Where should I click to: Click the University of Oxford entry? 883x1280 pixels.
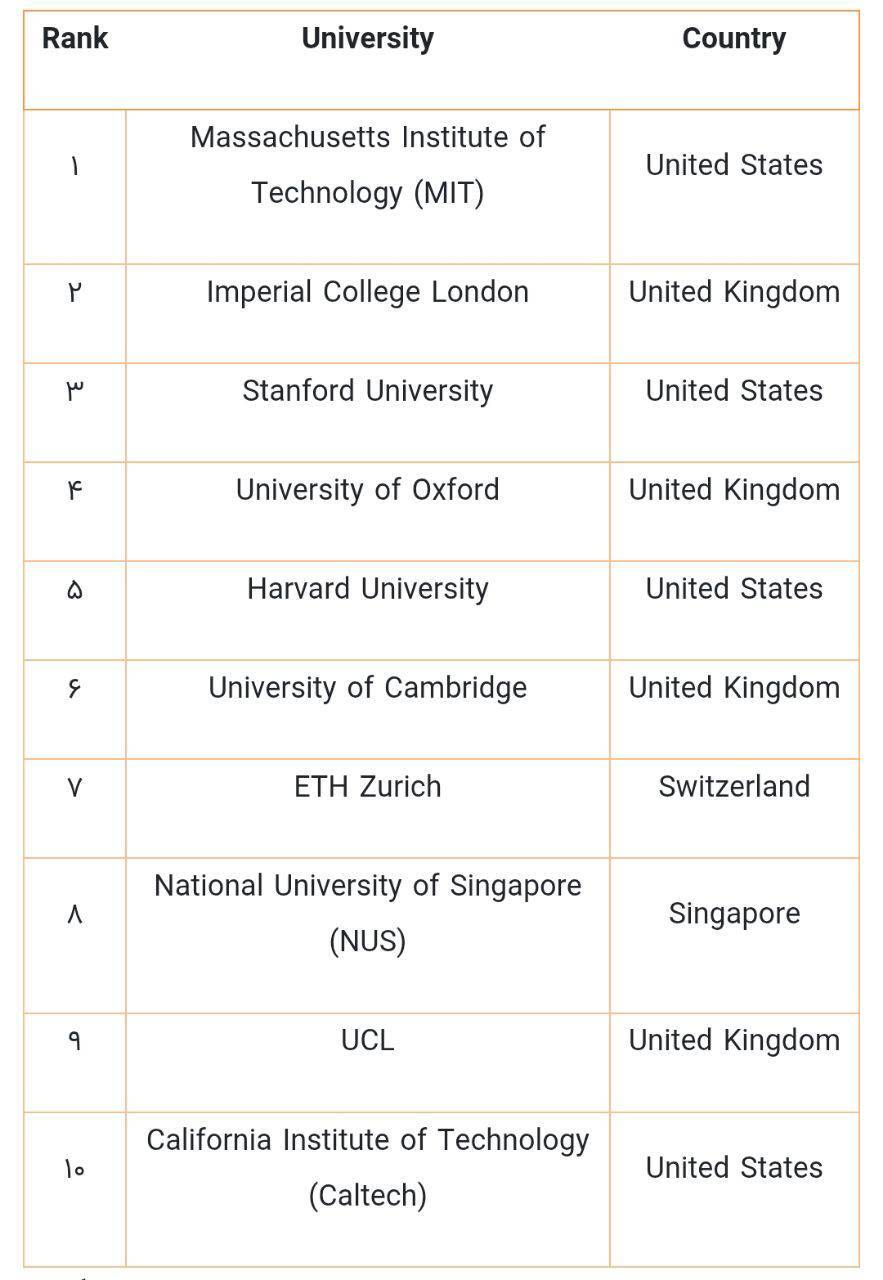[367, 490]
